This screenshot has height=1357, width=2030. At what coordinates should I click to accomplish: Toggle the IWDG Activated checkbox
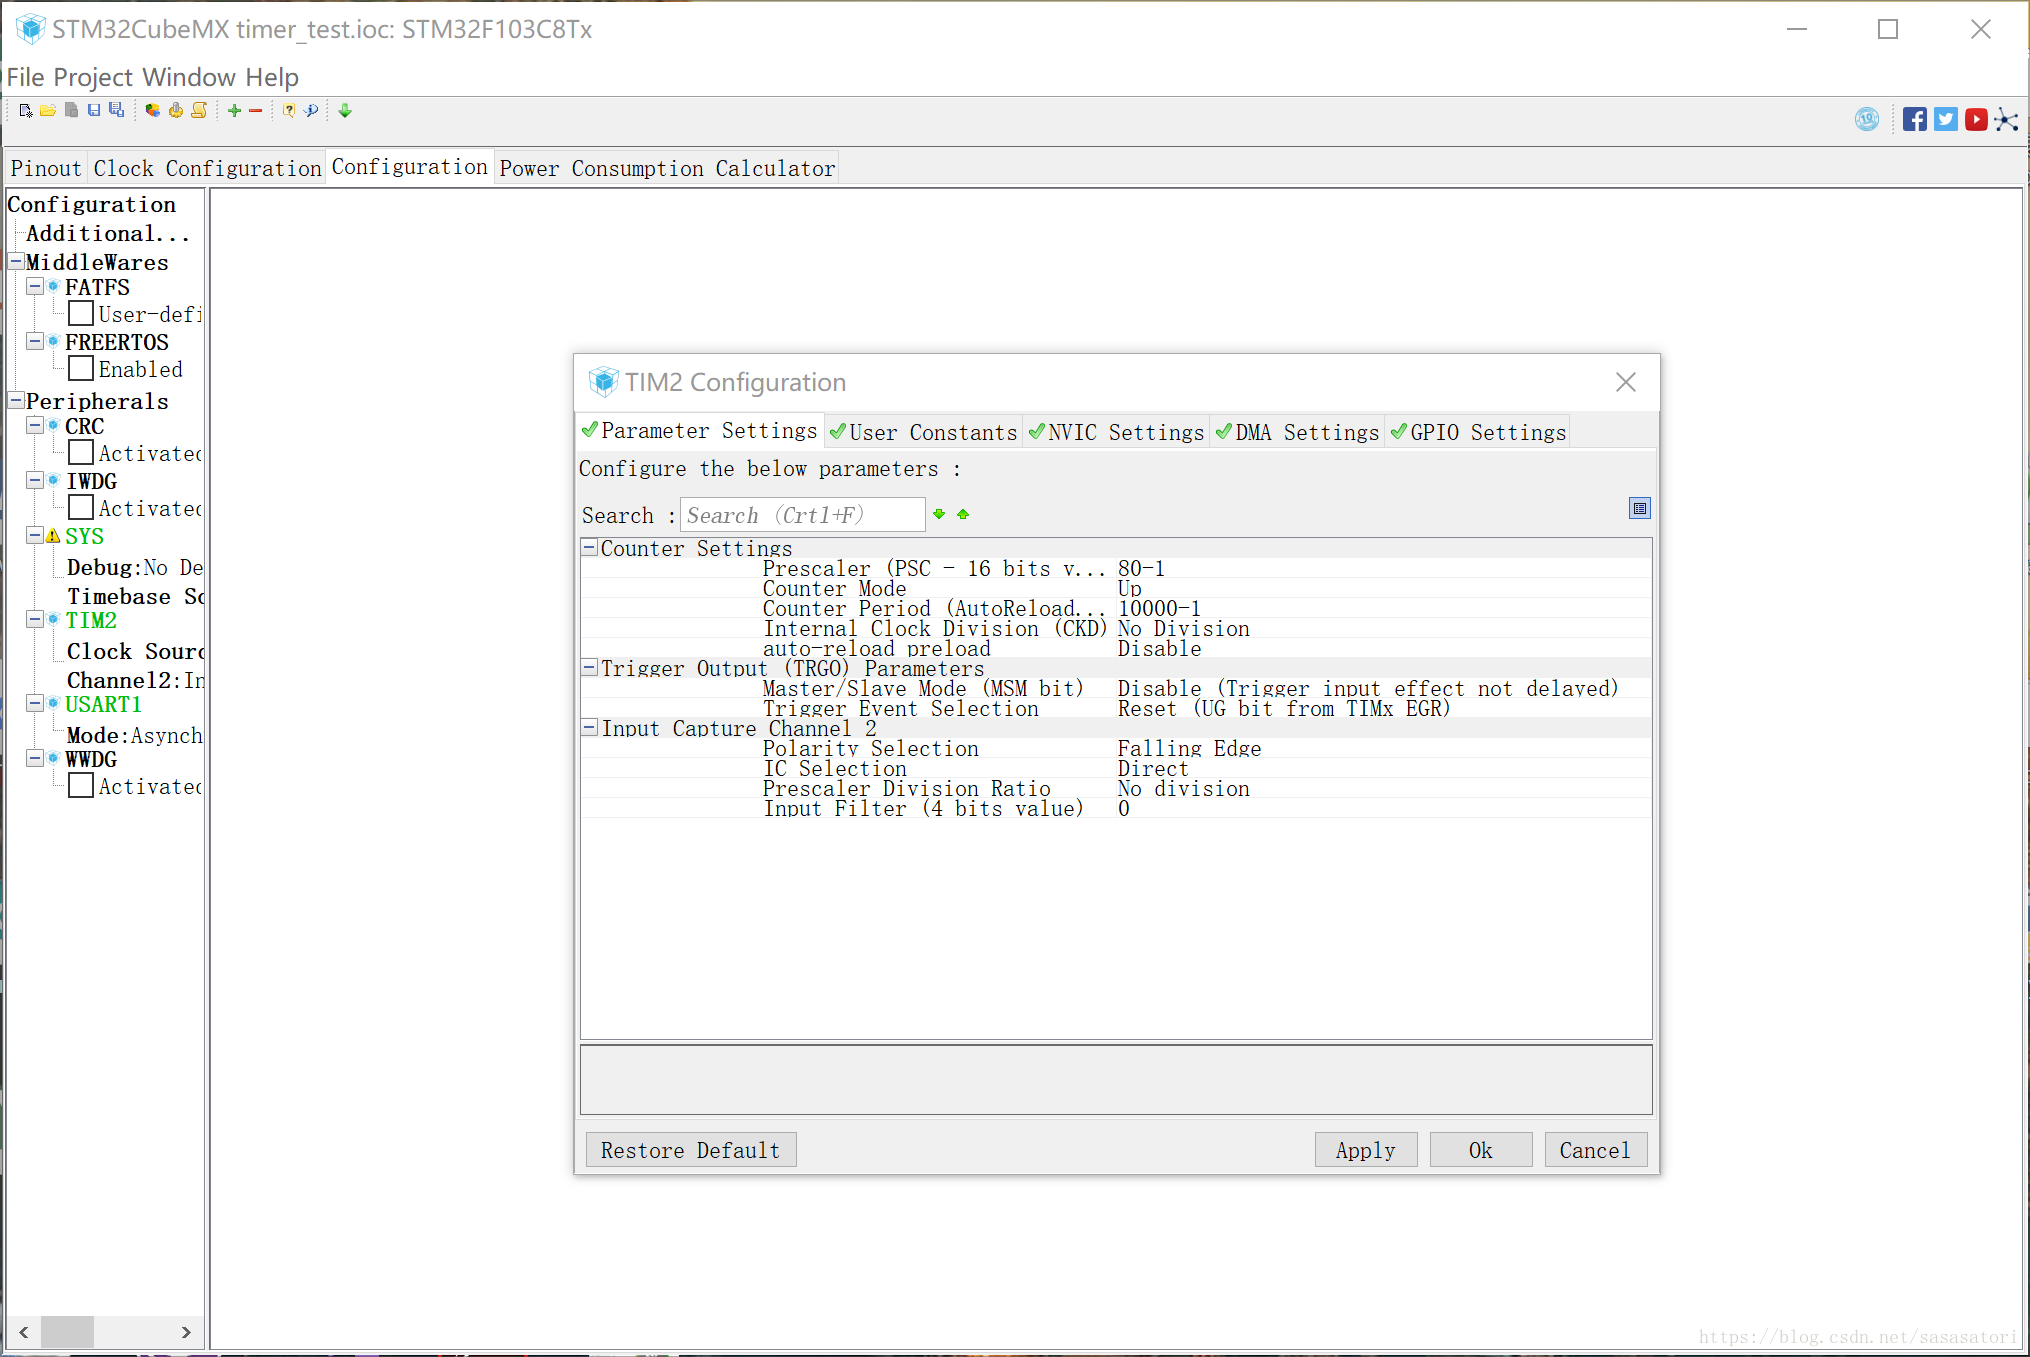(81, 508)
